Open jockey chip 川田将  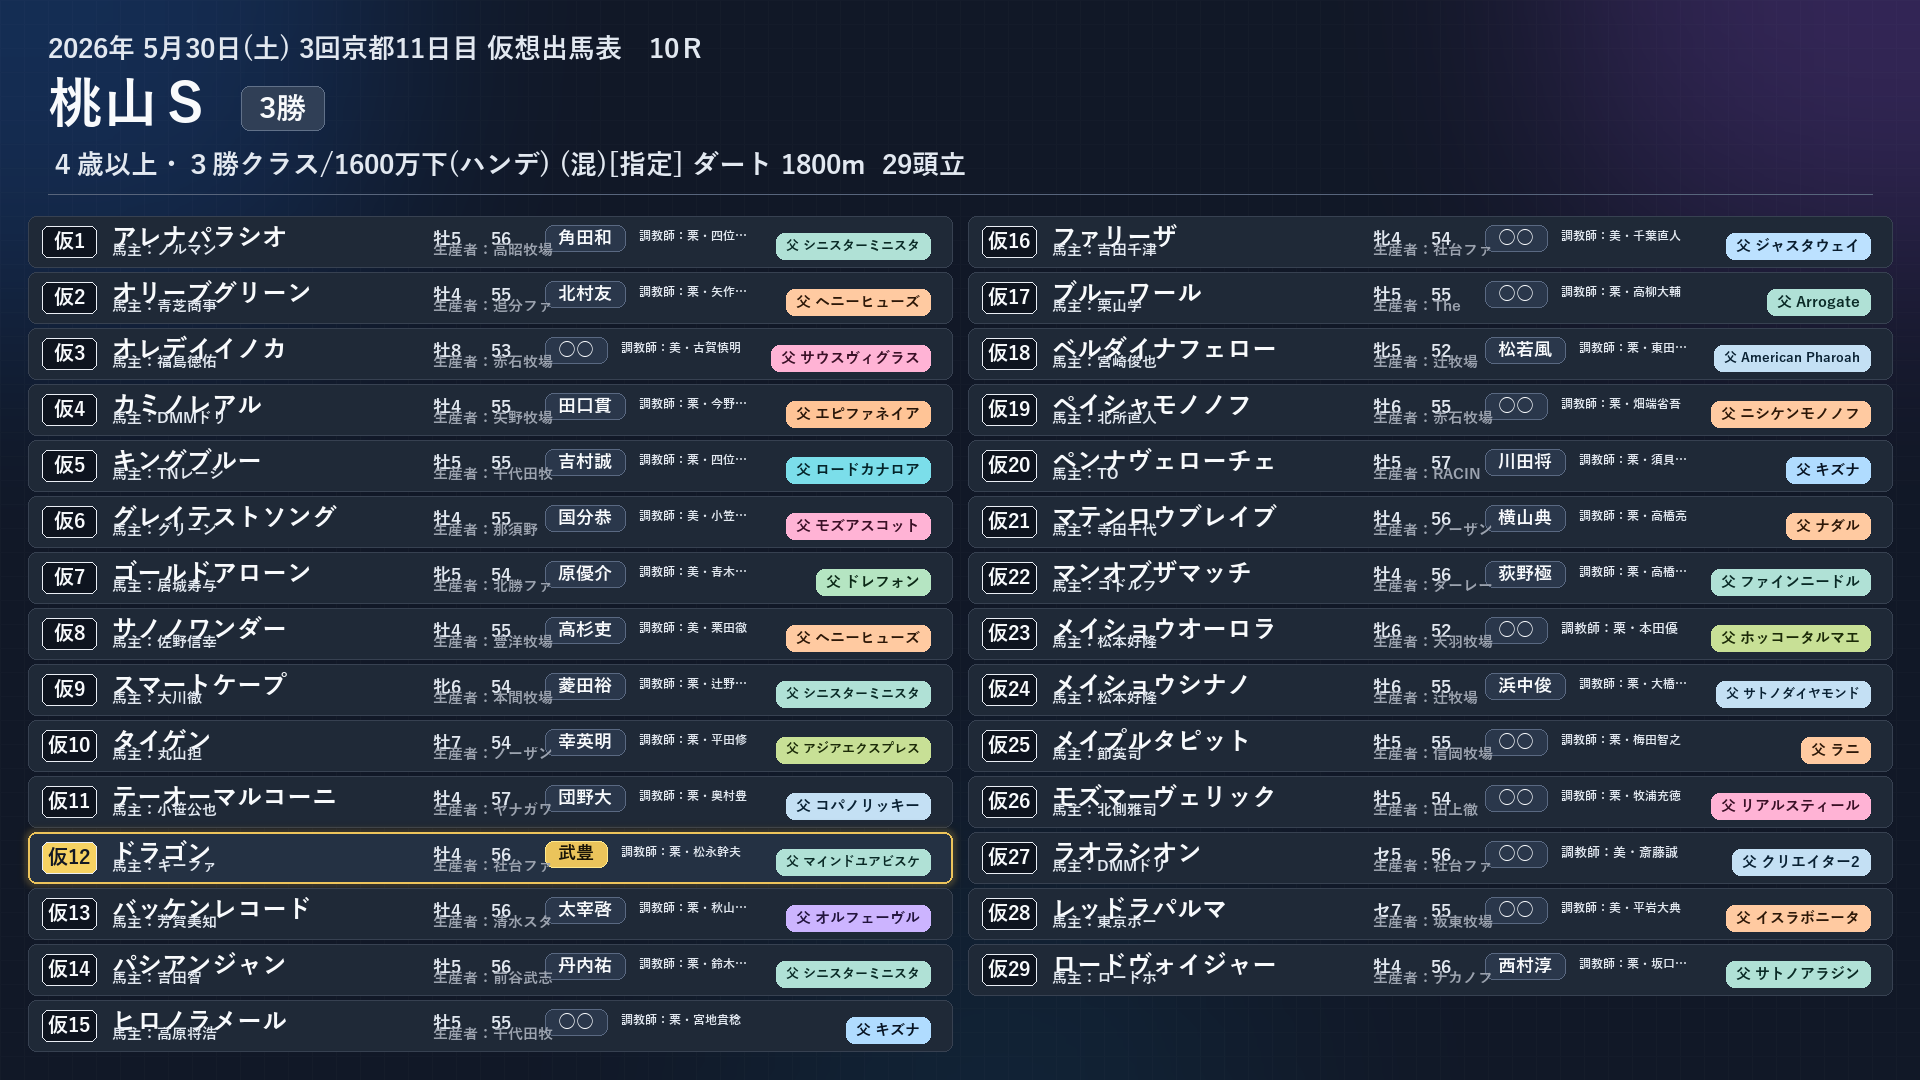pyautogui.click(x=1525, y=462)
